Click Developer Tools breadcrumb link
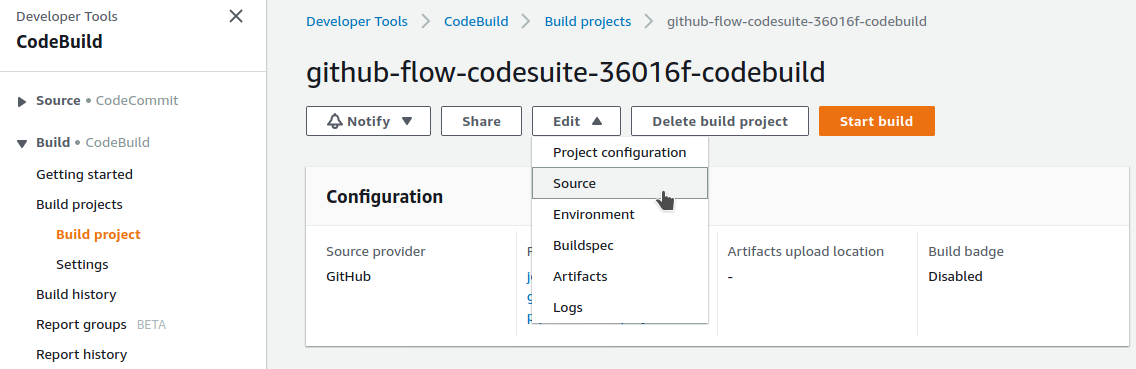This screenshot has width=1136, height=369. pos(356,22)
